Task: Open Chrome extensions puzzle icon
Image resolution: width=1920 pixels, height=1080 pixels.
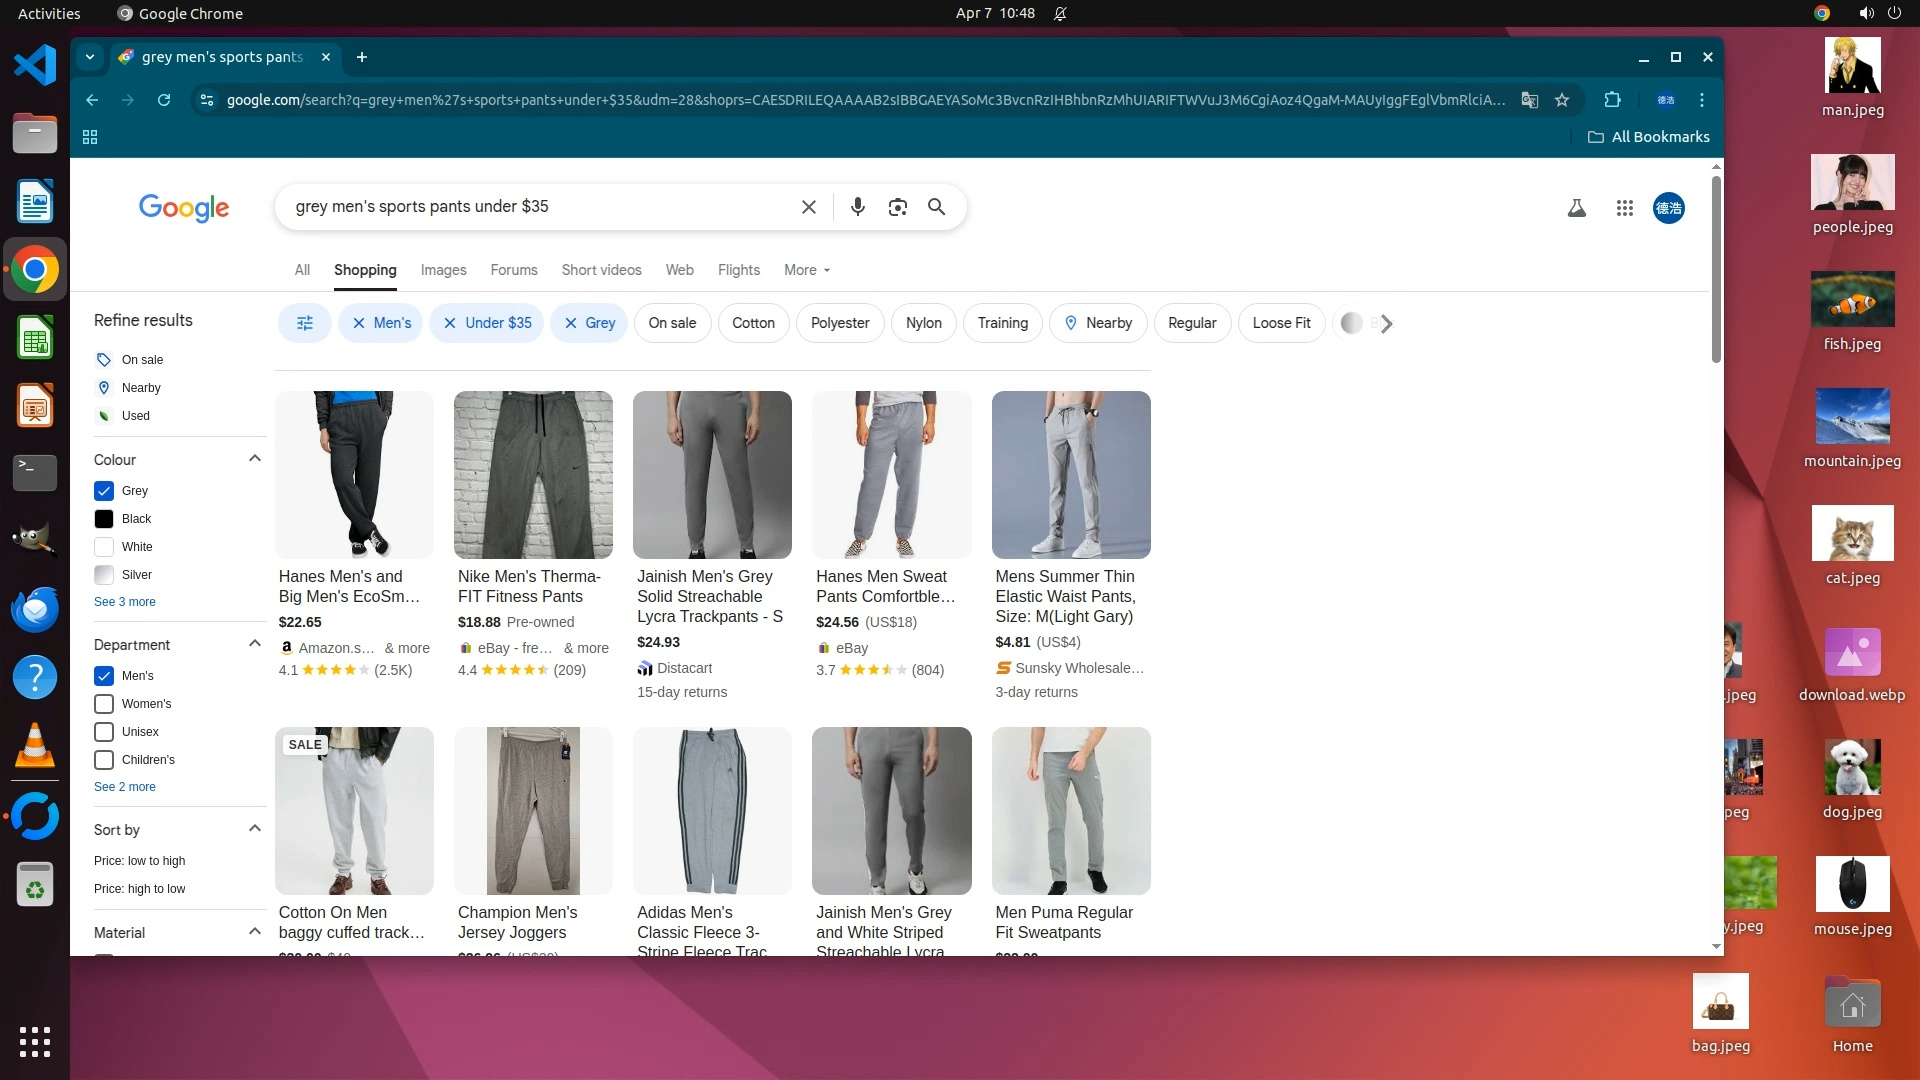Action: click(1612, 100)
